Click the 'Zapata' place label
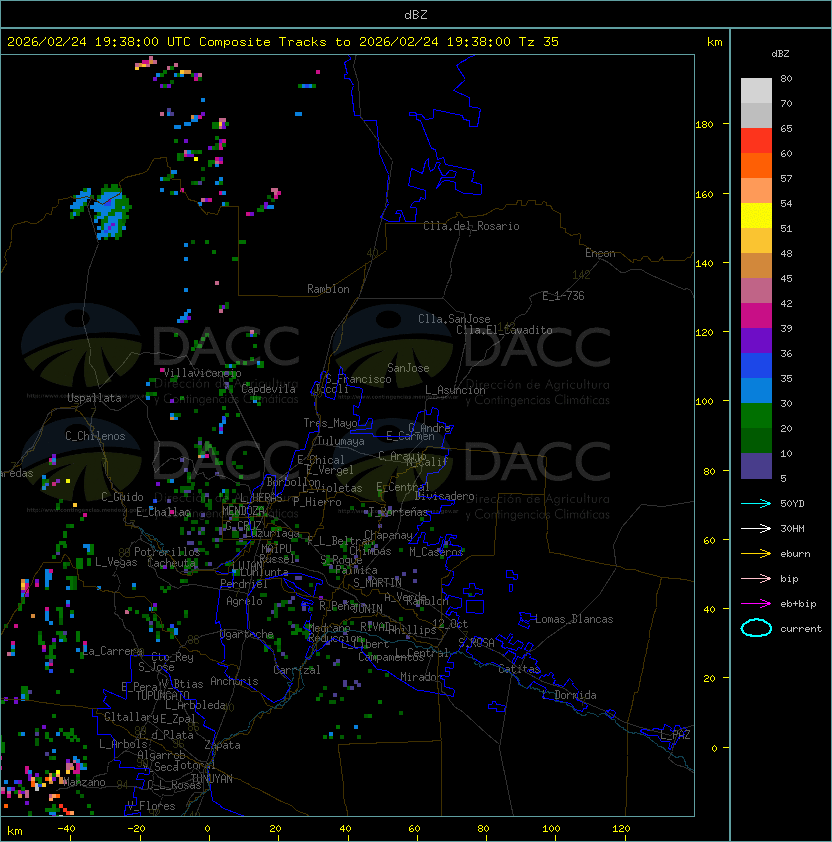This screenshot has height=842, width=832. coord(222,745)
